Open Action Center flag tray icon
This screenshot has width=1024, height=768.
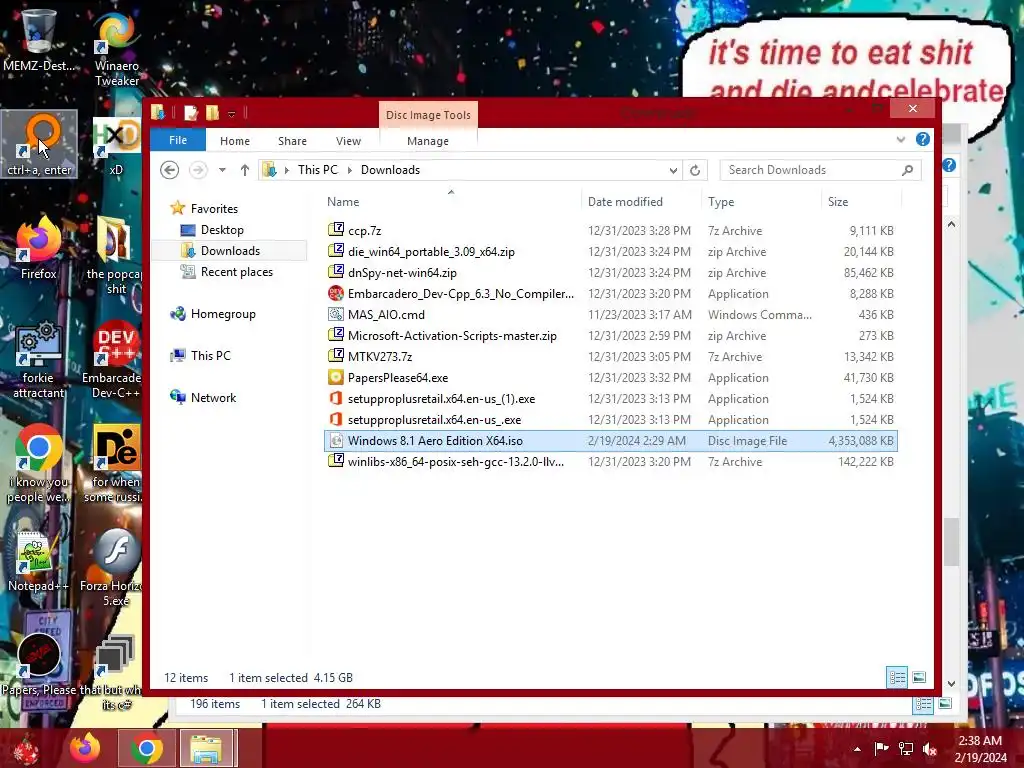point(881,748)
